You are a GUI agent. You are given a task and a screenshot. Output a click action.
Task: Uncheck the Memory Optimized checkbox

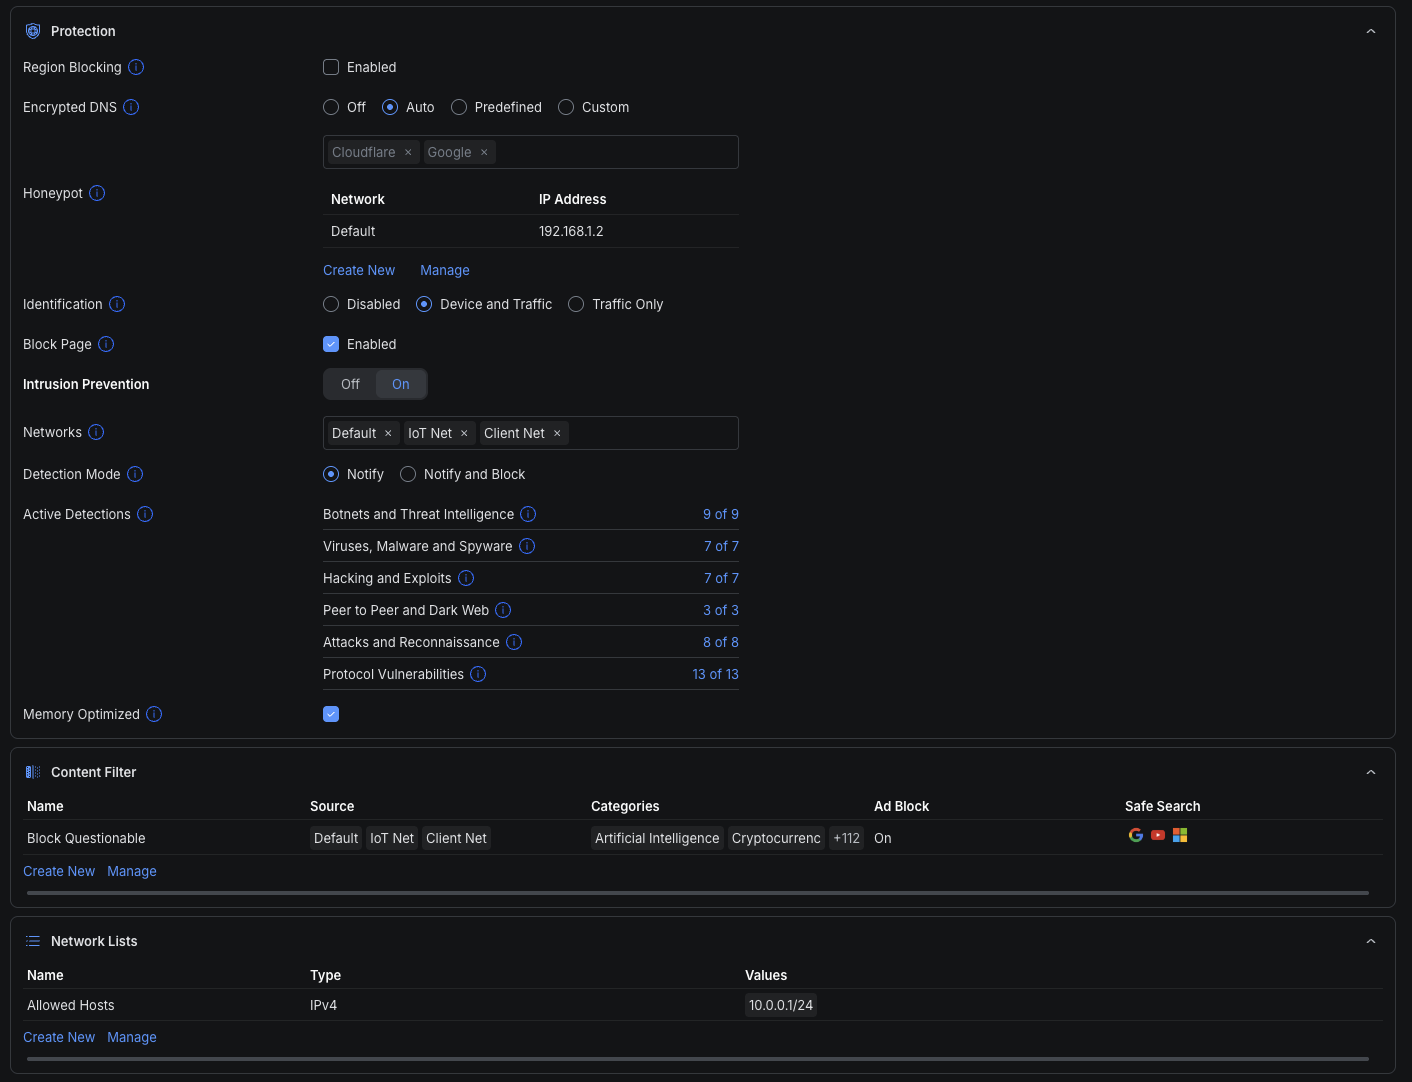point(331,713)
